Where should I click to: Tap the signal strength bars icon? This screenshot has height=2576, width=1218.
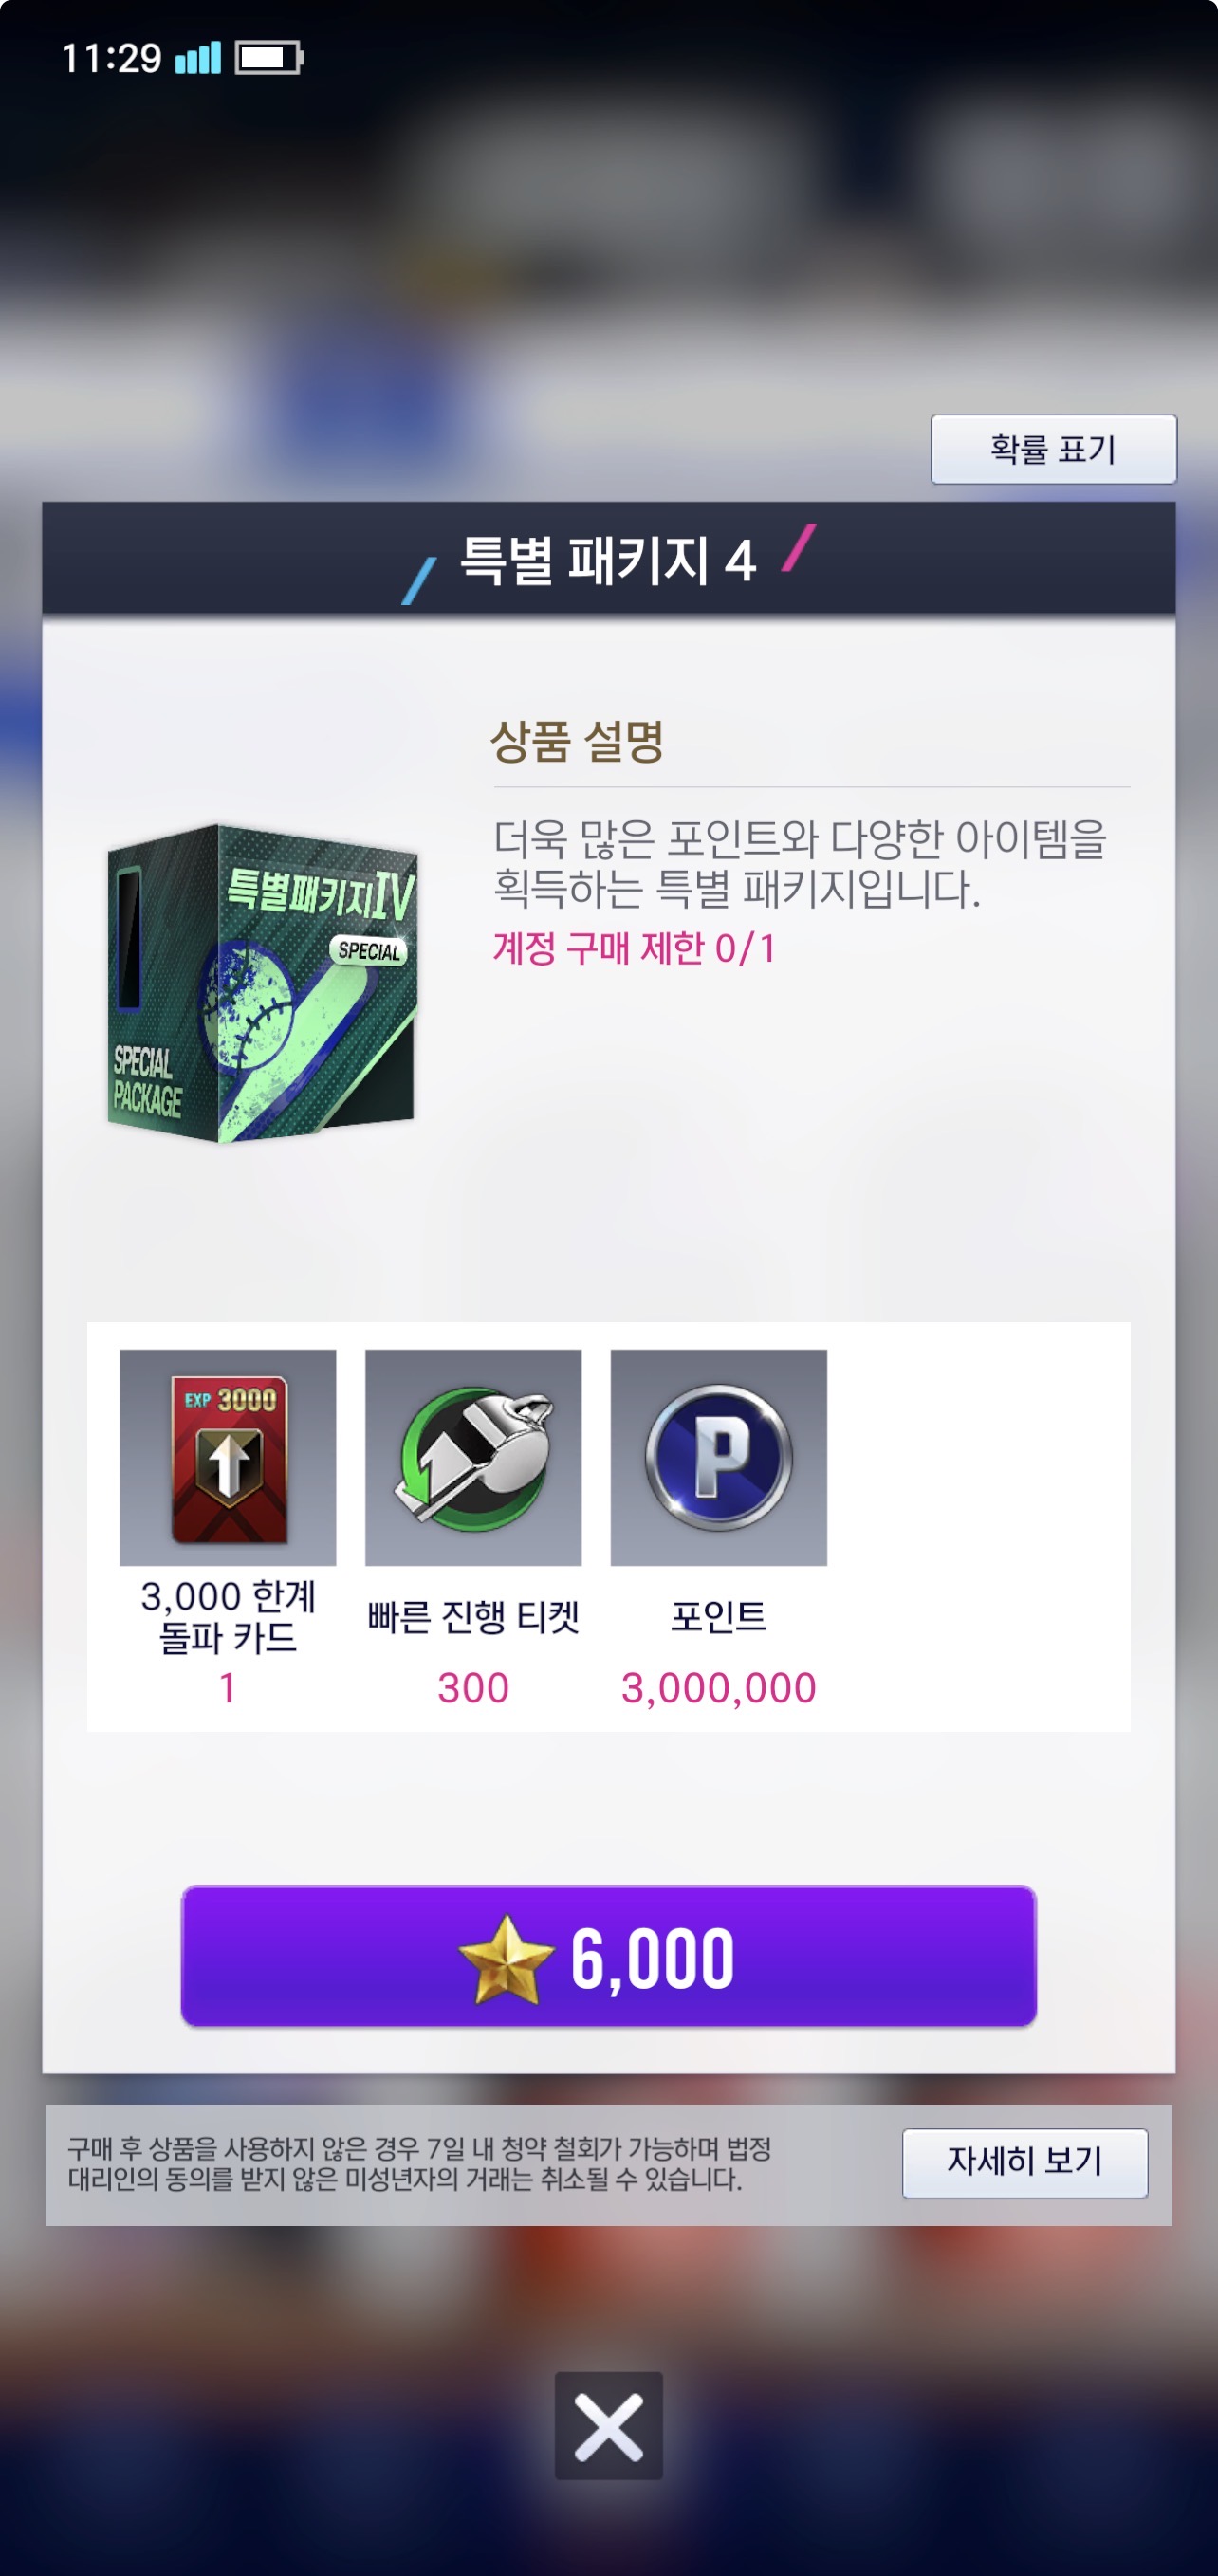point(198,58)
